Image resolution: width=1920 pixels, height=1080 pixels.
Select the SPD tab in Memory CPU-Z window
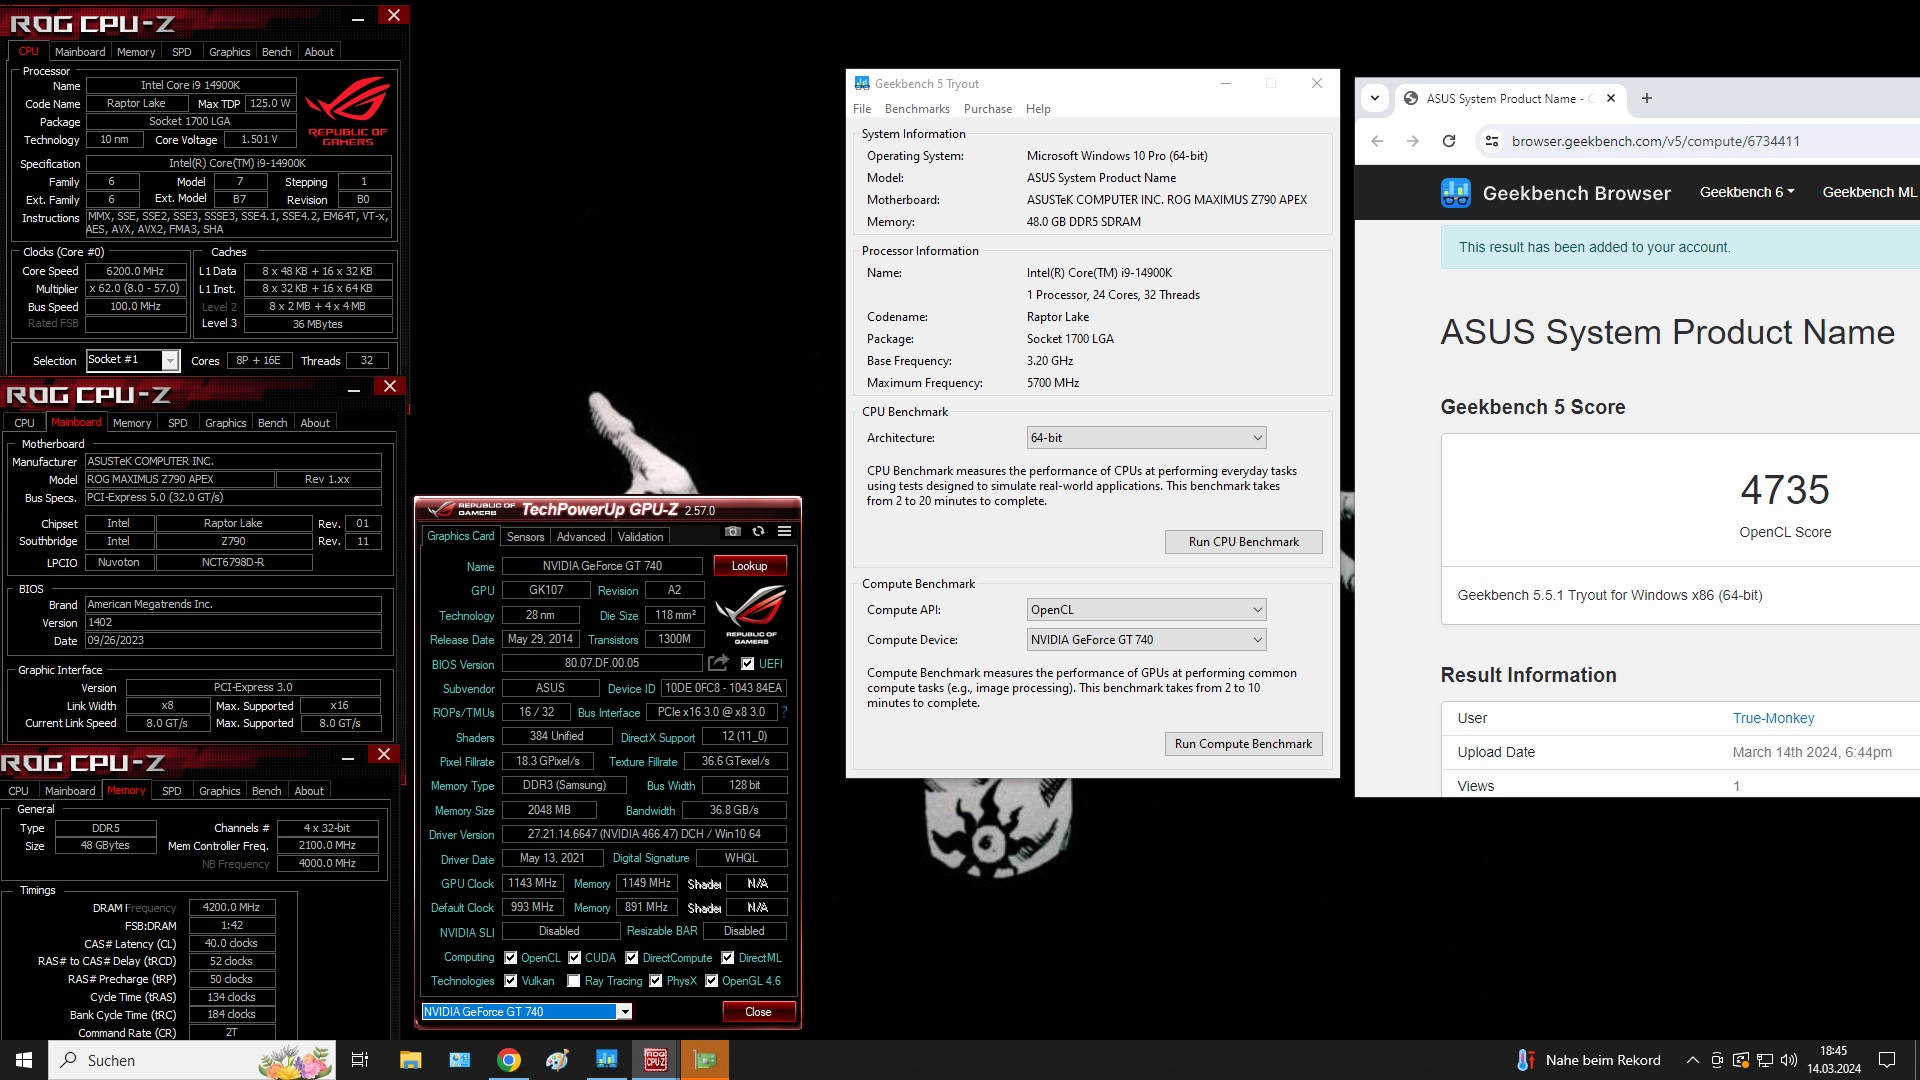(172, 791)
